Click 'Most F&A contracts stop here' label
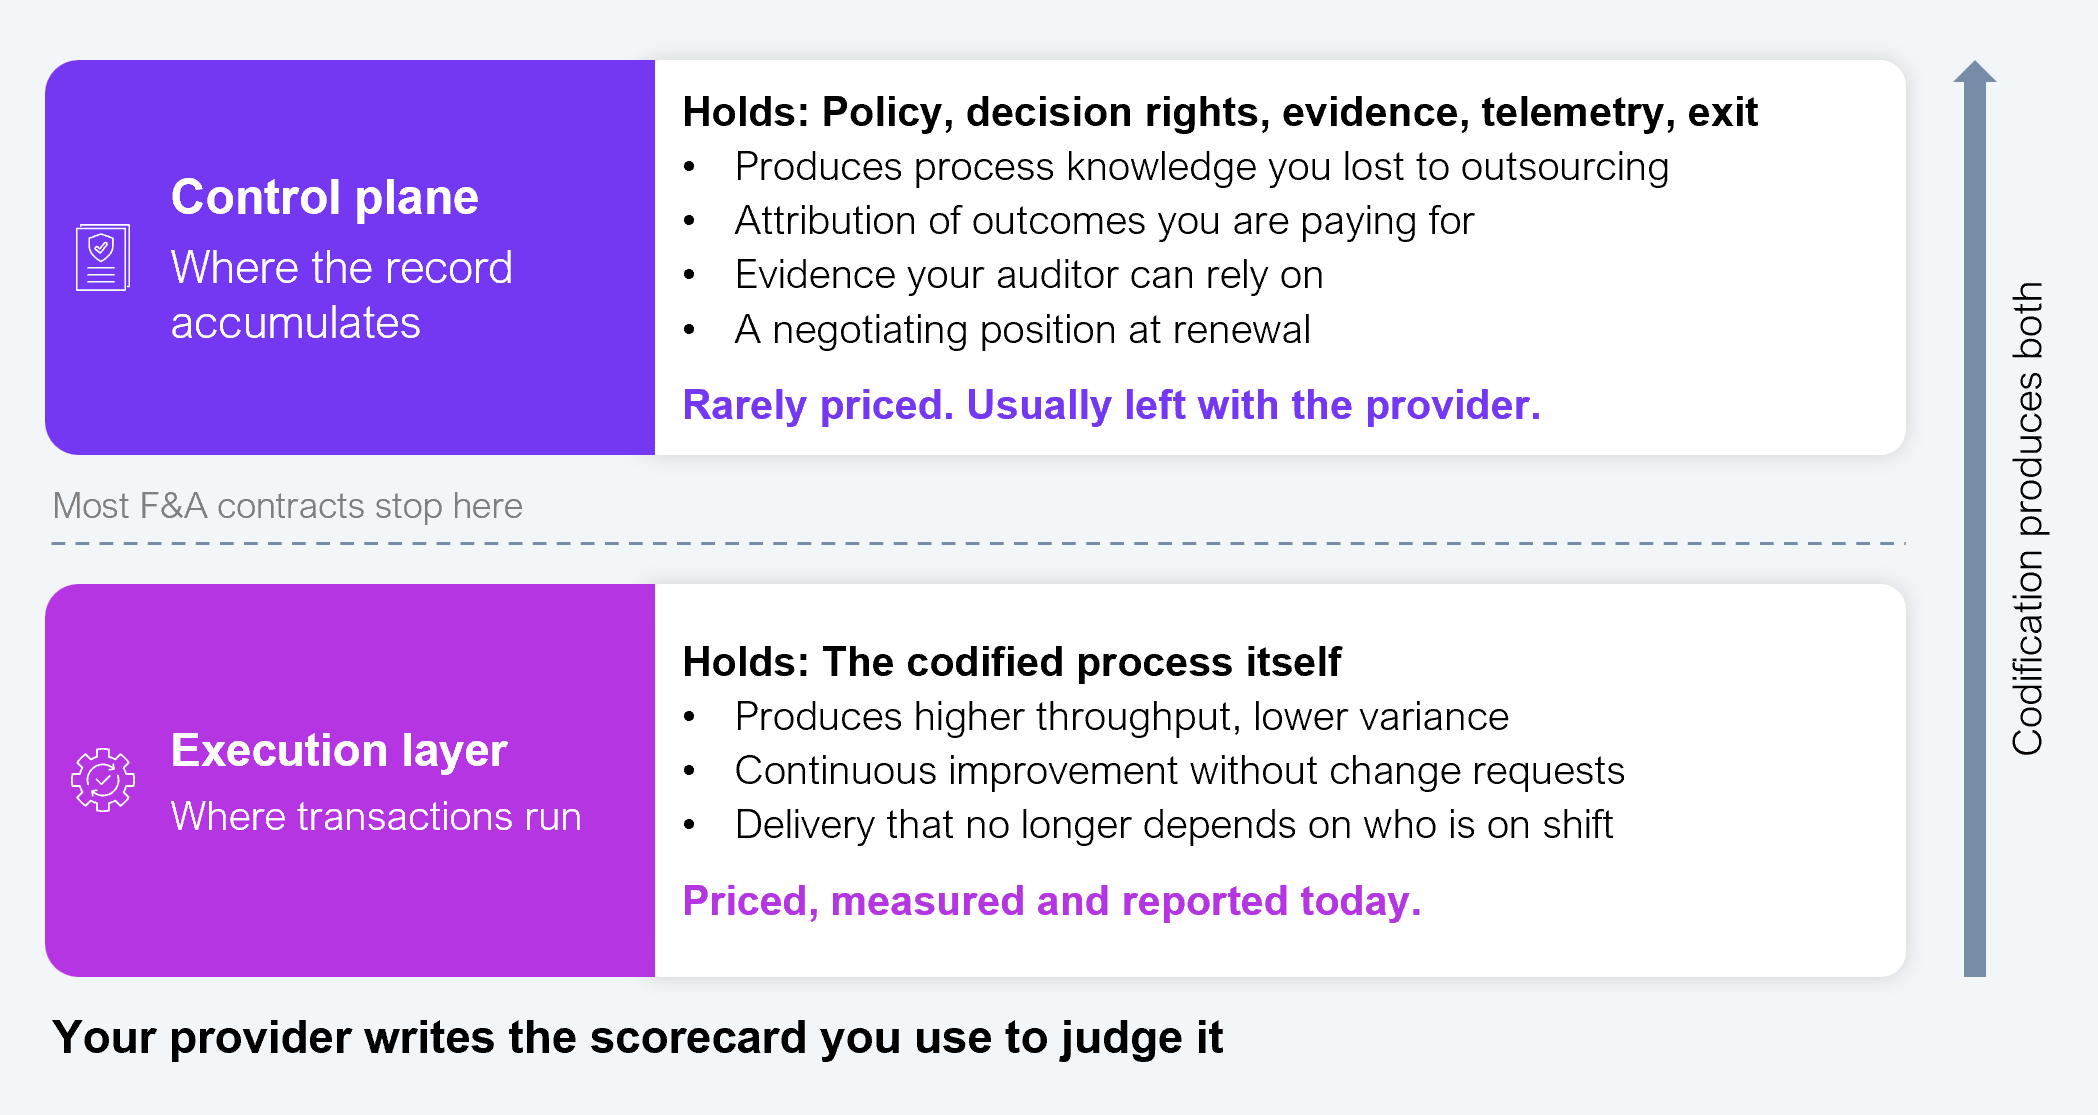The width and height of the screenshot is (2098, 1115). point(287,506)
